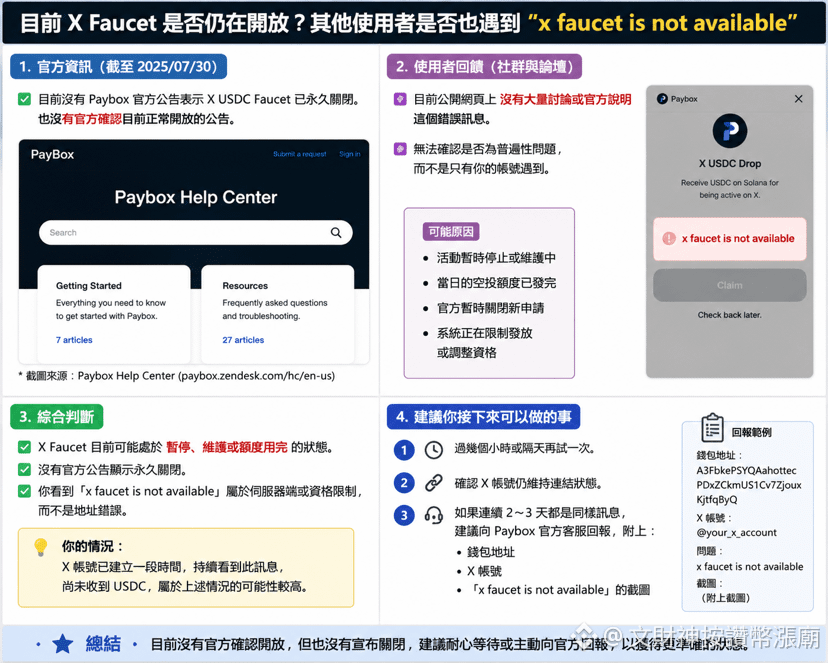Click the section header '1. 官方資訊'

pos(118,67)
